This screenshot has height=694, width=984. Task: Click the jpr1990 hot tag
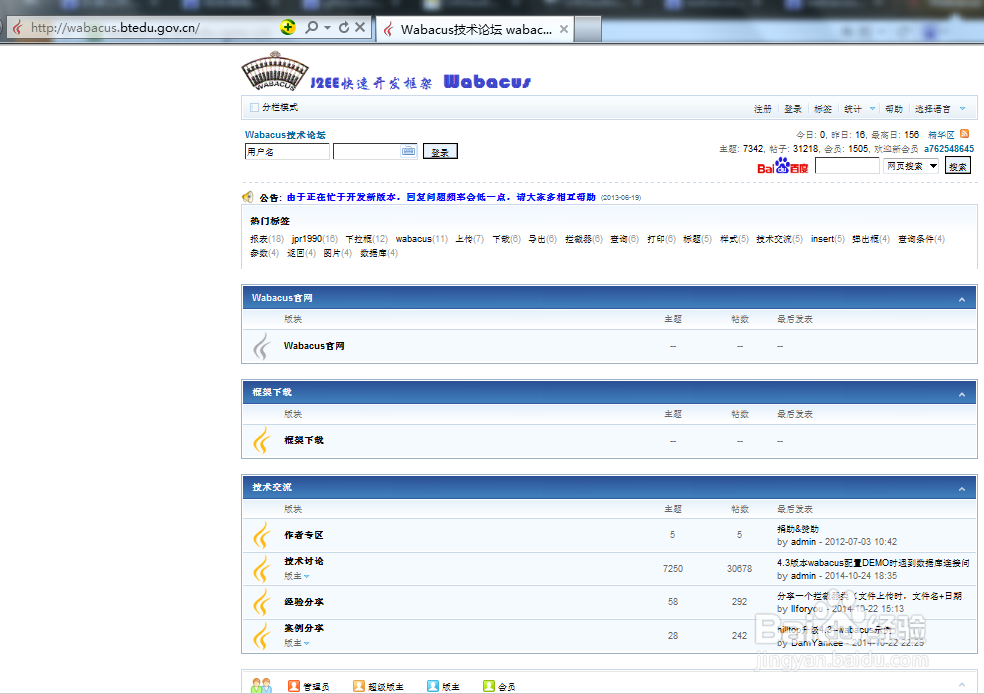pos(307,239)
